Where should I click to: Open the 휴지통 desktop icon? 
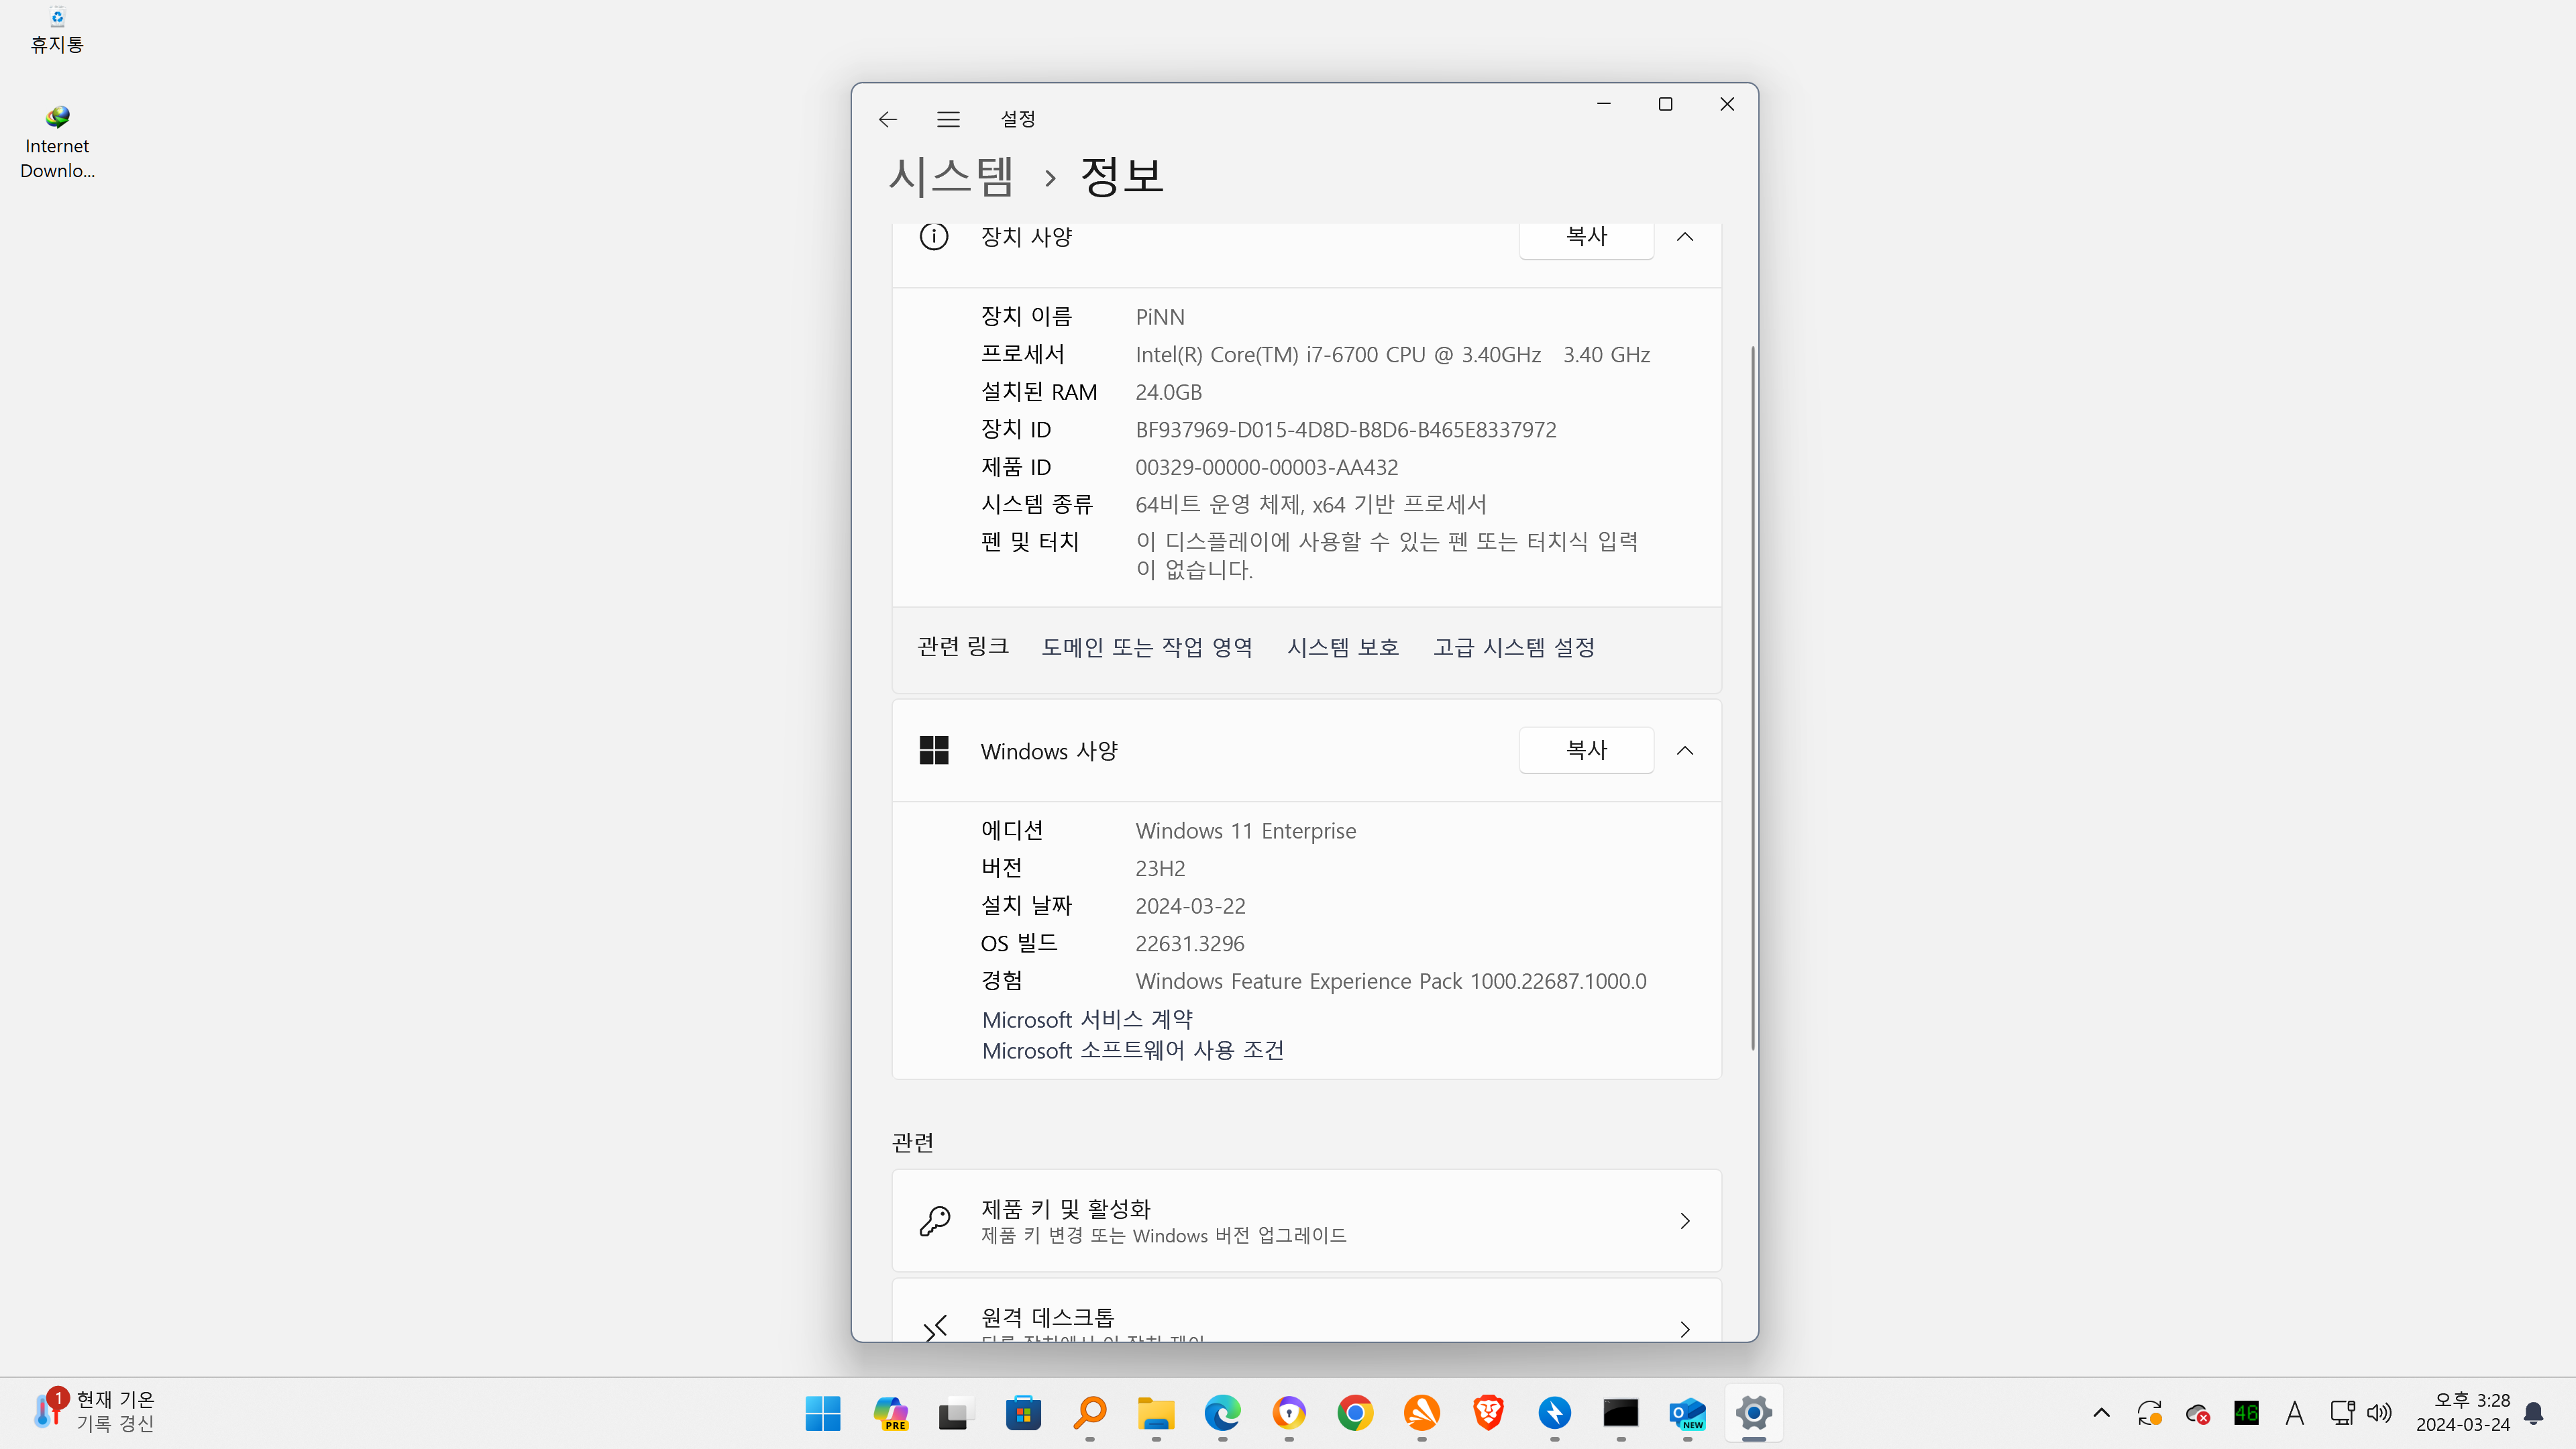point(57,30)
